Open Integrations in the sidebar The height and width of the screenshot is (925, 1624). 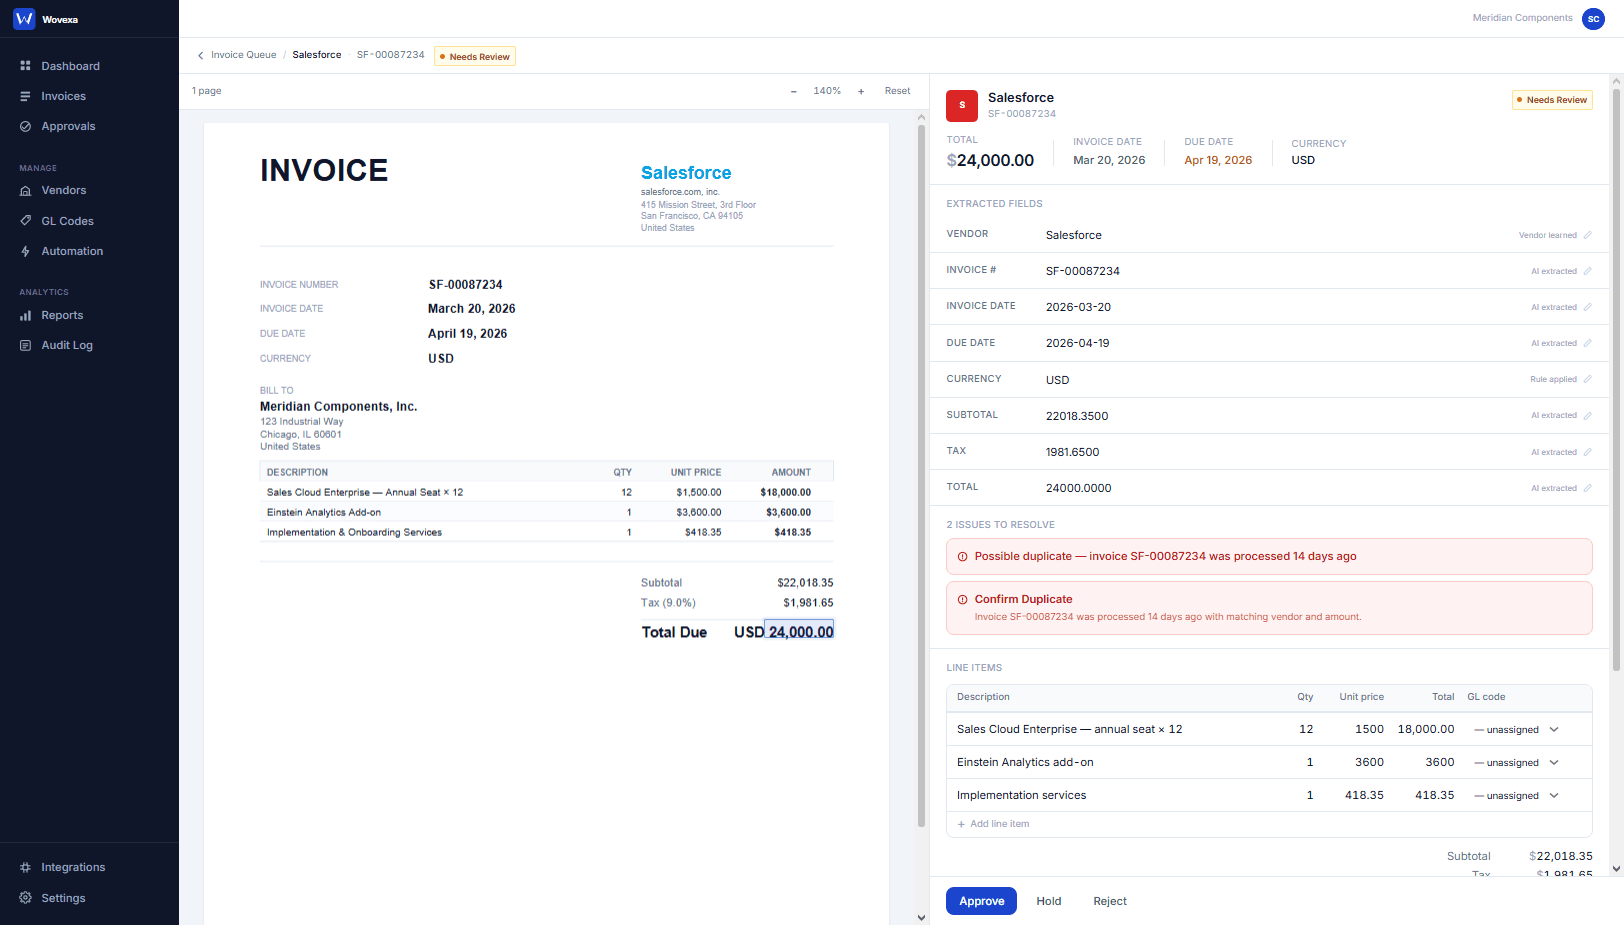72,867
